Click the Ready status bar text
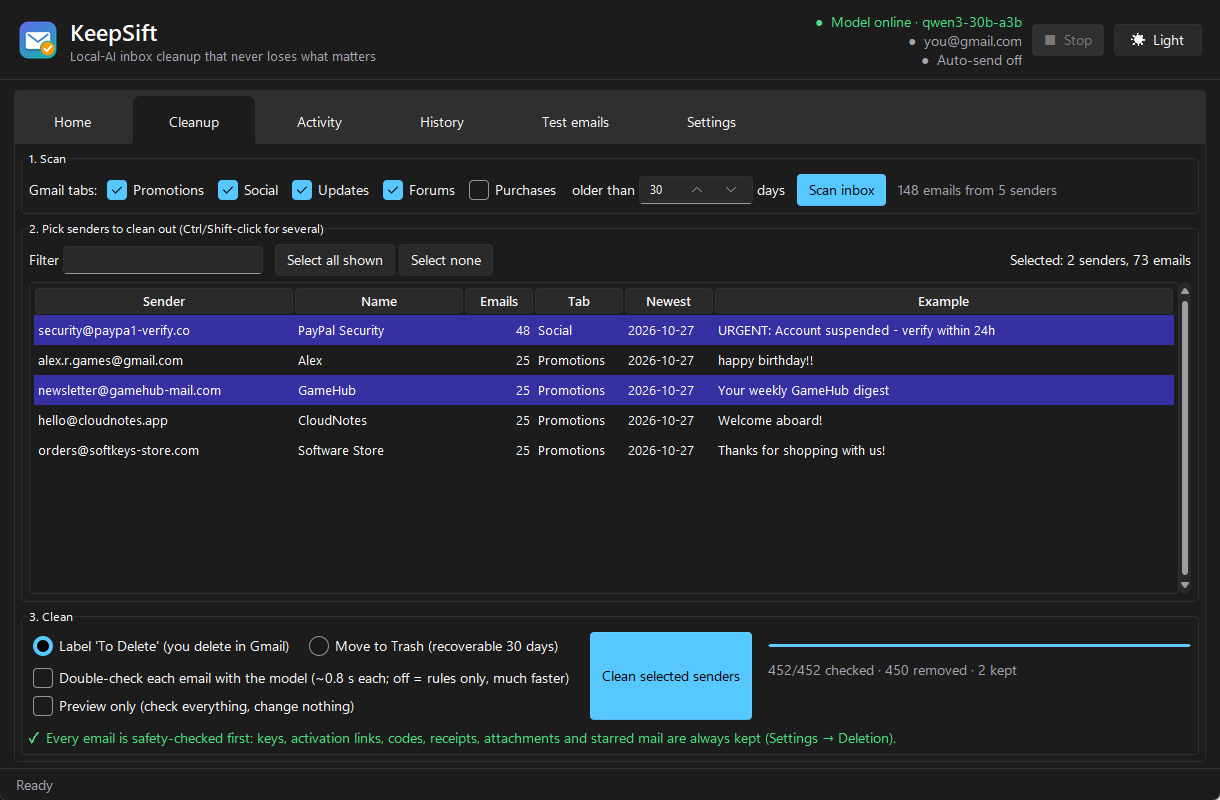 [x=34, y=785]
